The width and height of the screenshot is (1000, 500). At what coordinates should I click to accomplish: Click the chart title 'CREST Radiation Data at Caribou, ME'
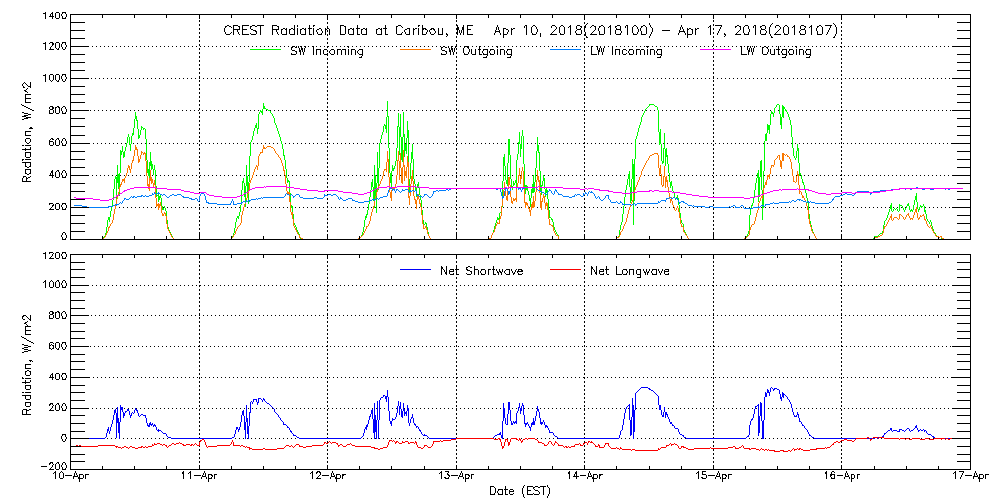349,31
